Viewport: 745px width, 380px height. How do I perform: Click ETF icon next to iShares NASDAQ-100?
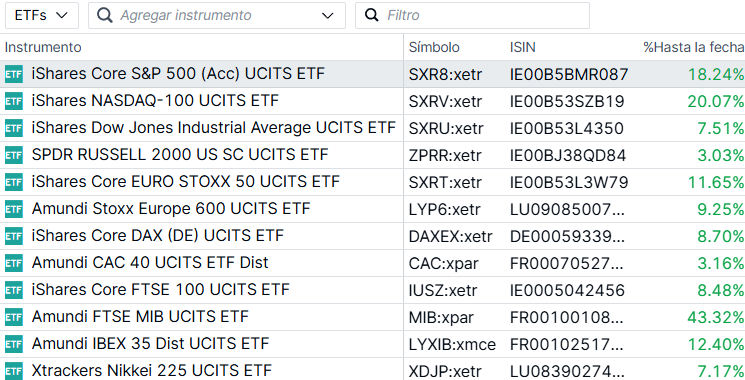tap(14, 101)
